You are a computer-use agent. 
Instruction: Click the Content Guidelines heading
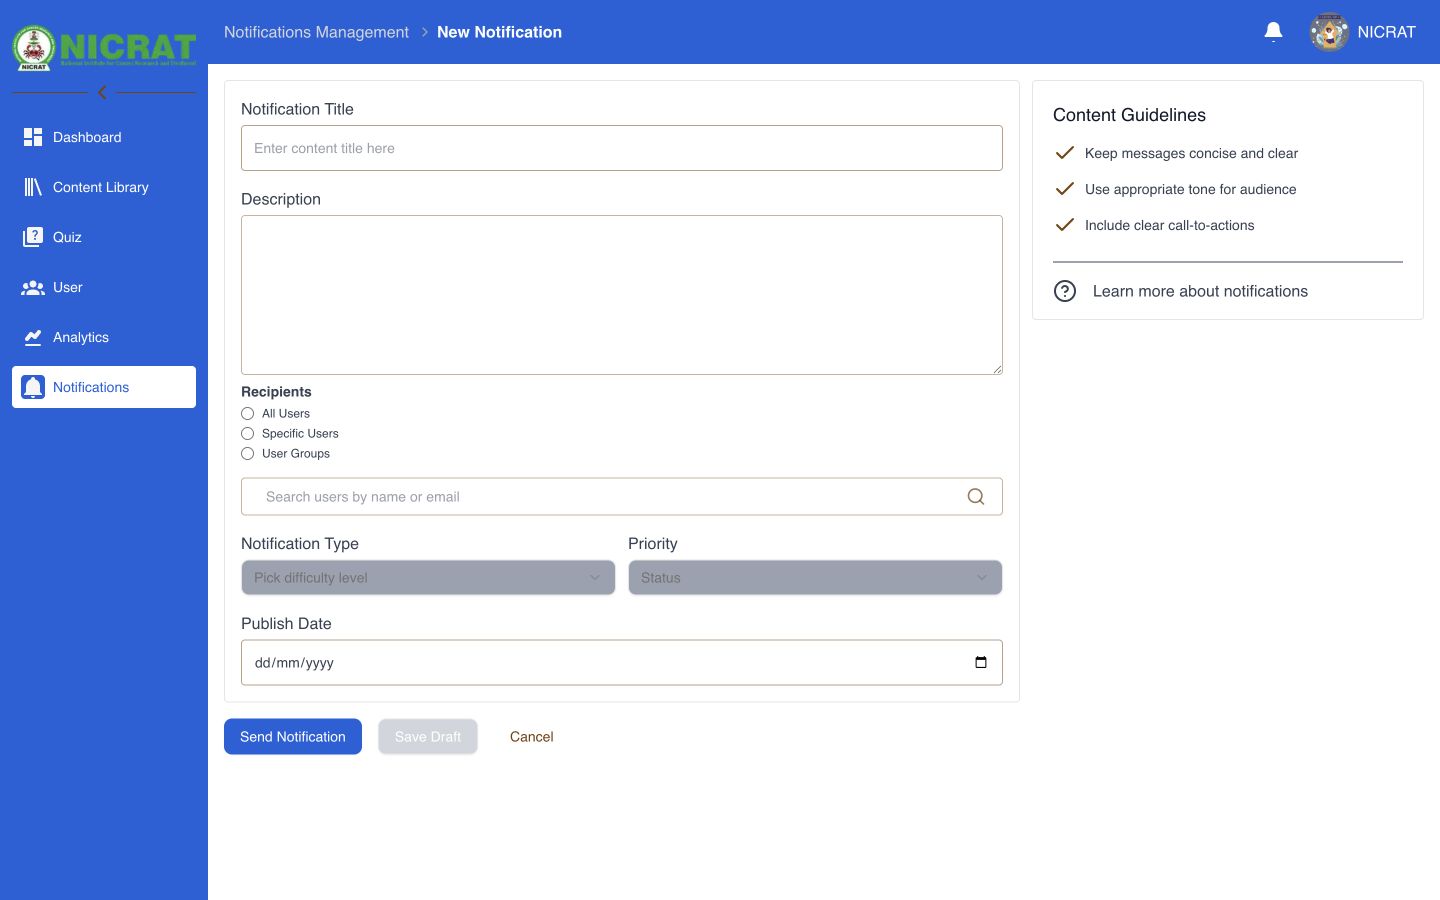pos(1129,115)
